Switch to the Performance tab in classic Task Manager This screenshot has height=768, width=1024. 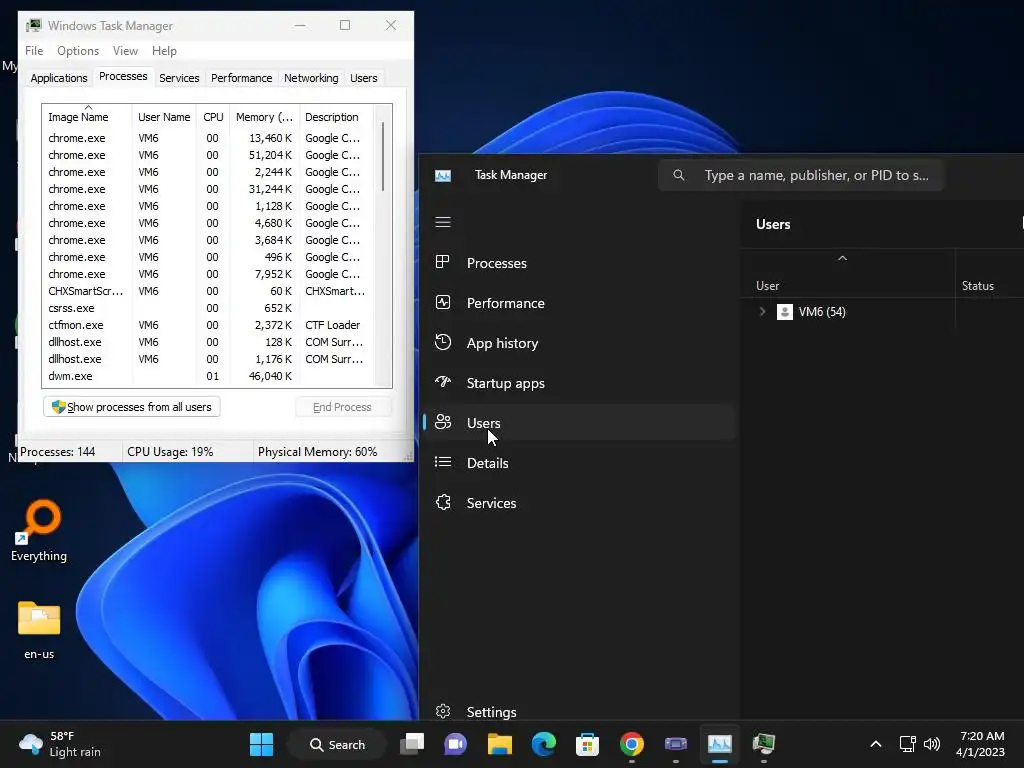(241, 78)
